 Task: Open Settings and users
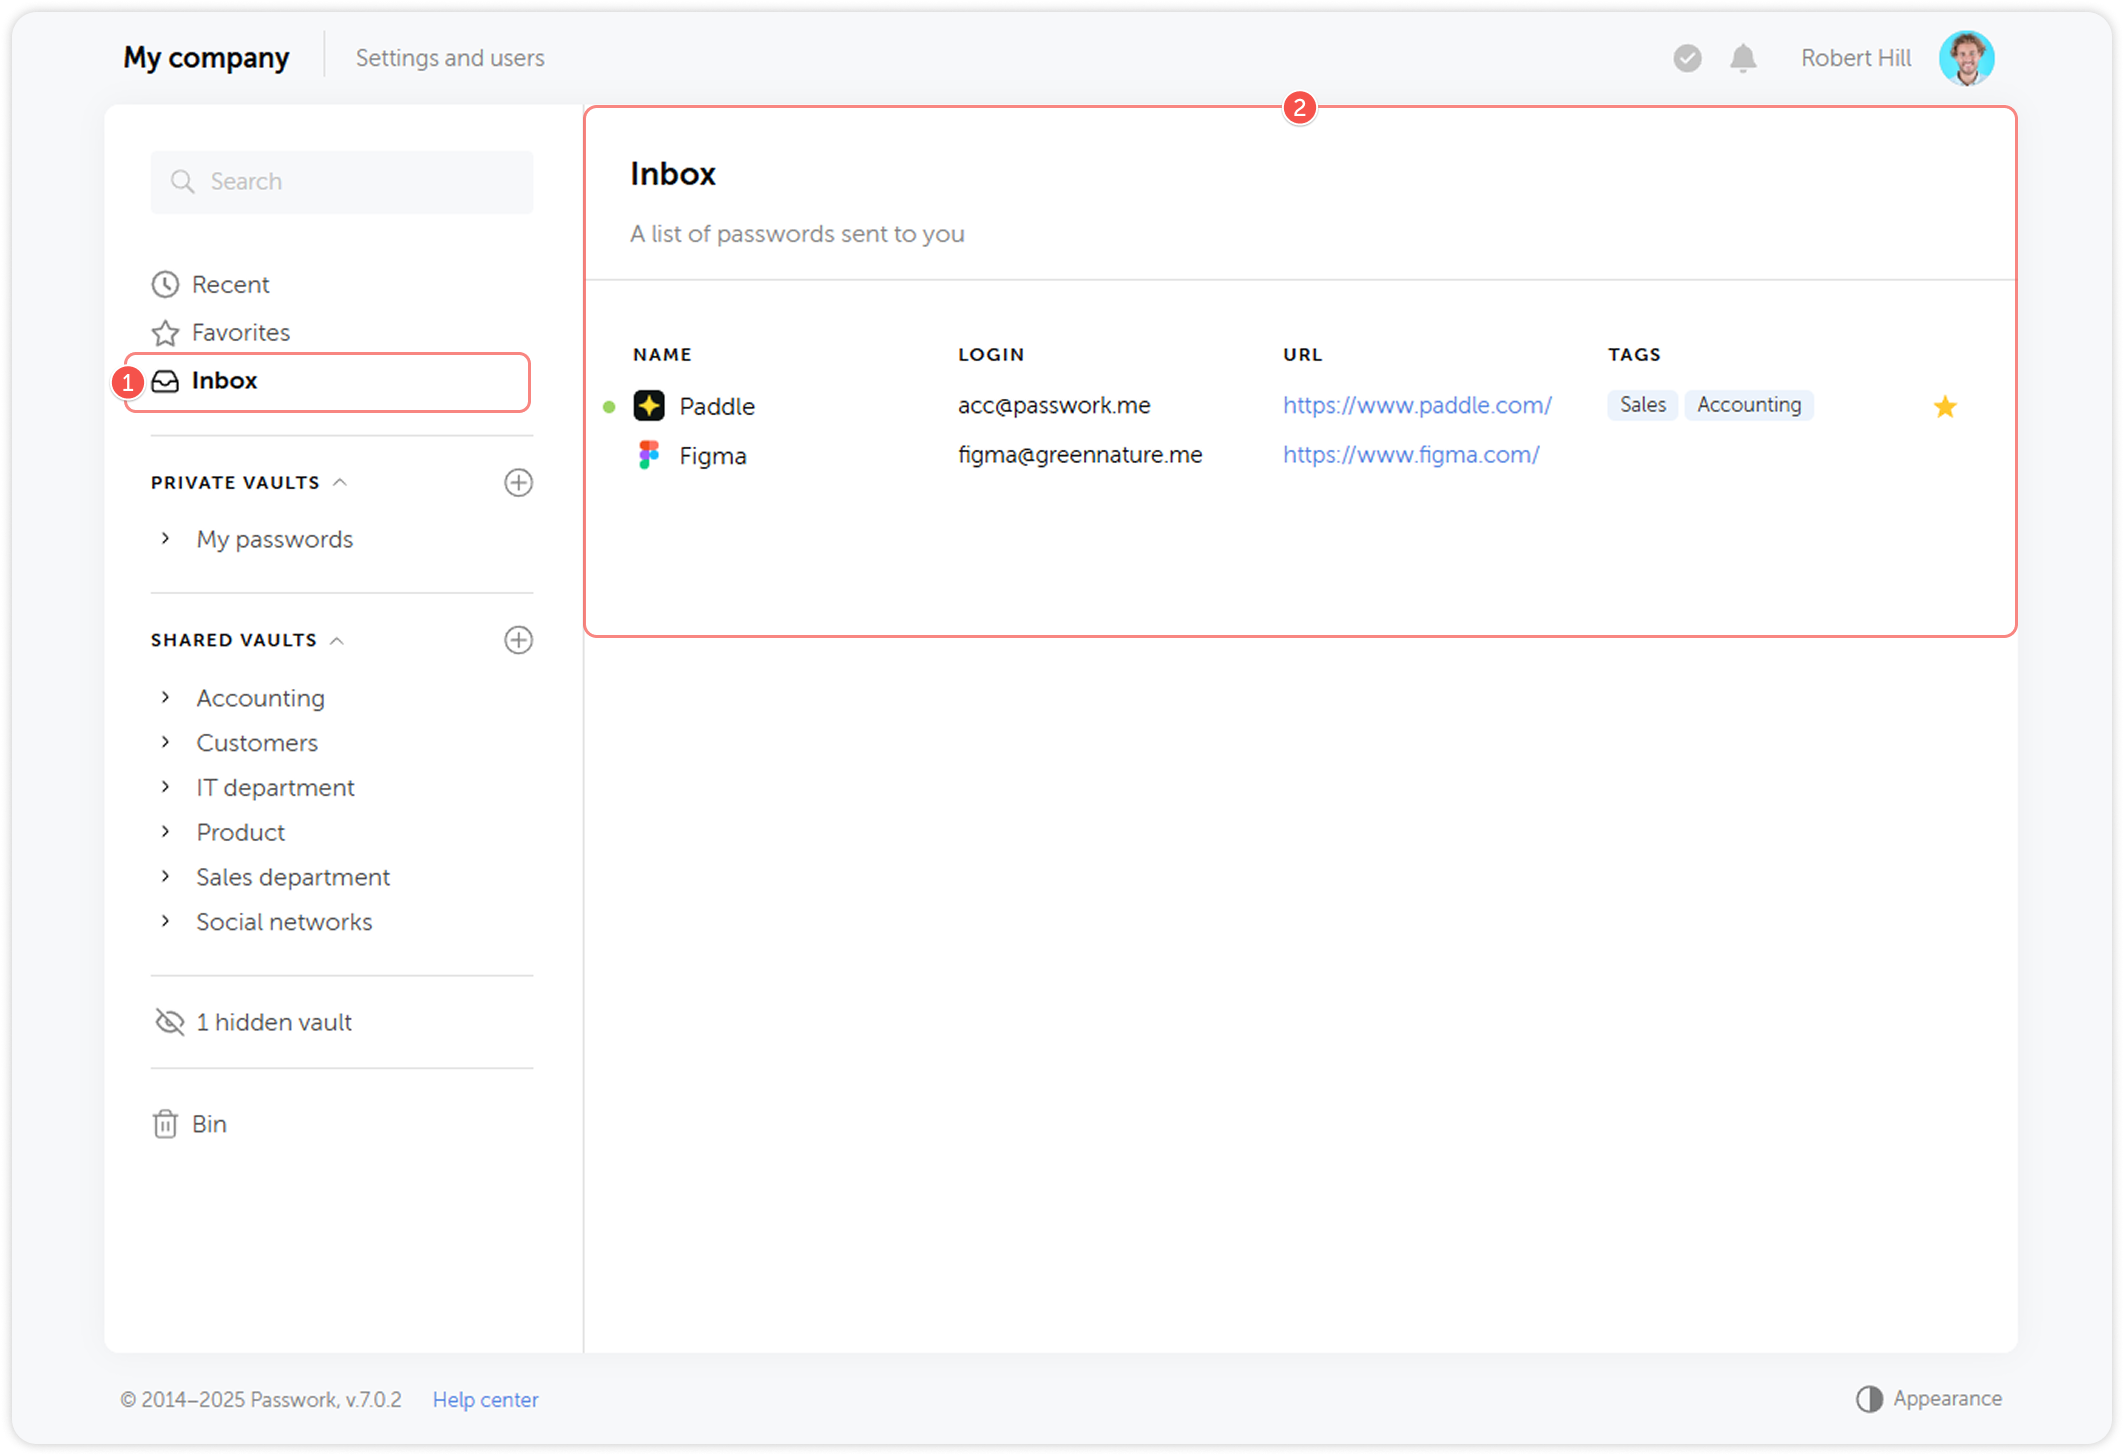(450, 58)
